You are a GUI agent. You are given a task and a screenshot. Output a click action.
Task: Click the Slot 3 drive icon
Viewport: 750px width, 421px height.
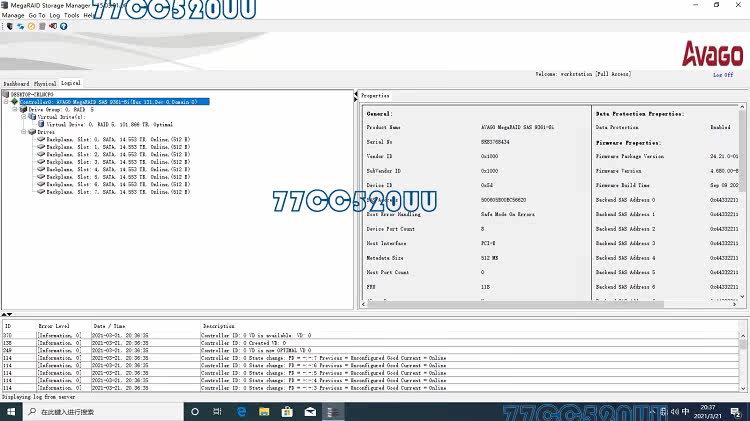(x=41, y=162)
